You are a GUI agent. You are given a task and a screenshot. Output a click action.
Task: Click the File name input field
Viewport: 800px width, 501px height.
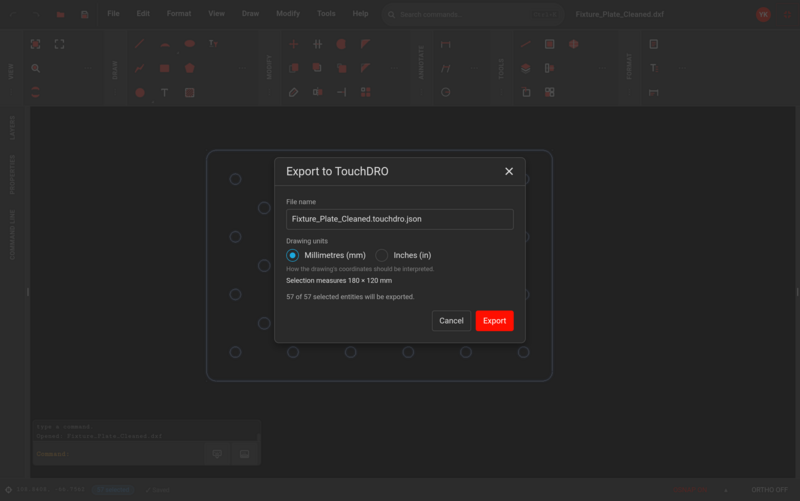point(399,219)
